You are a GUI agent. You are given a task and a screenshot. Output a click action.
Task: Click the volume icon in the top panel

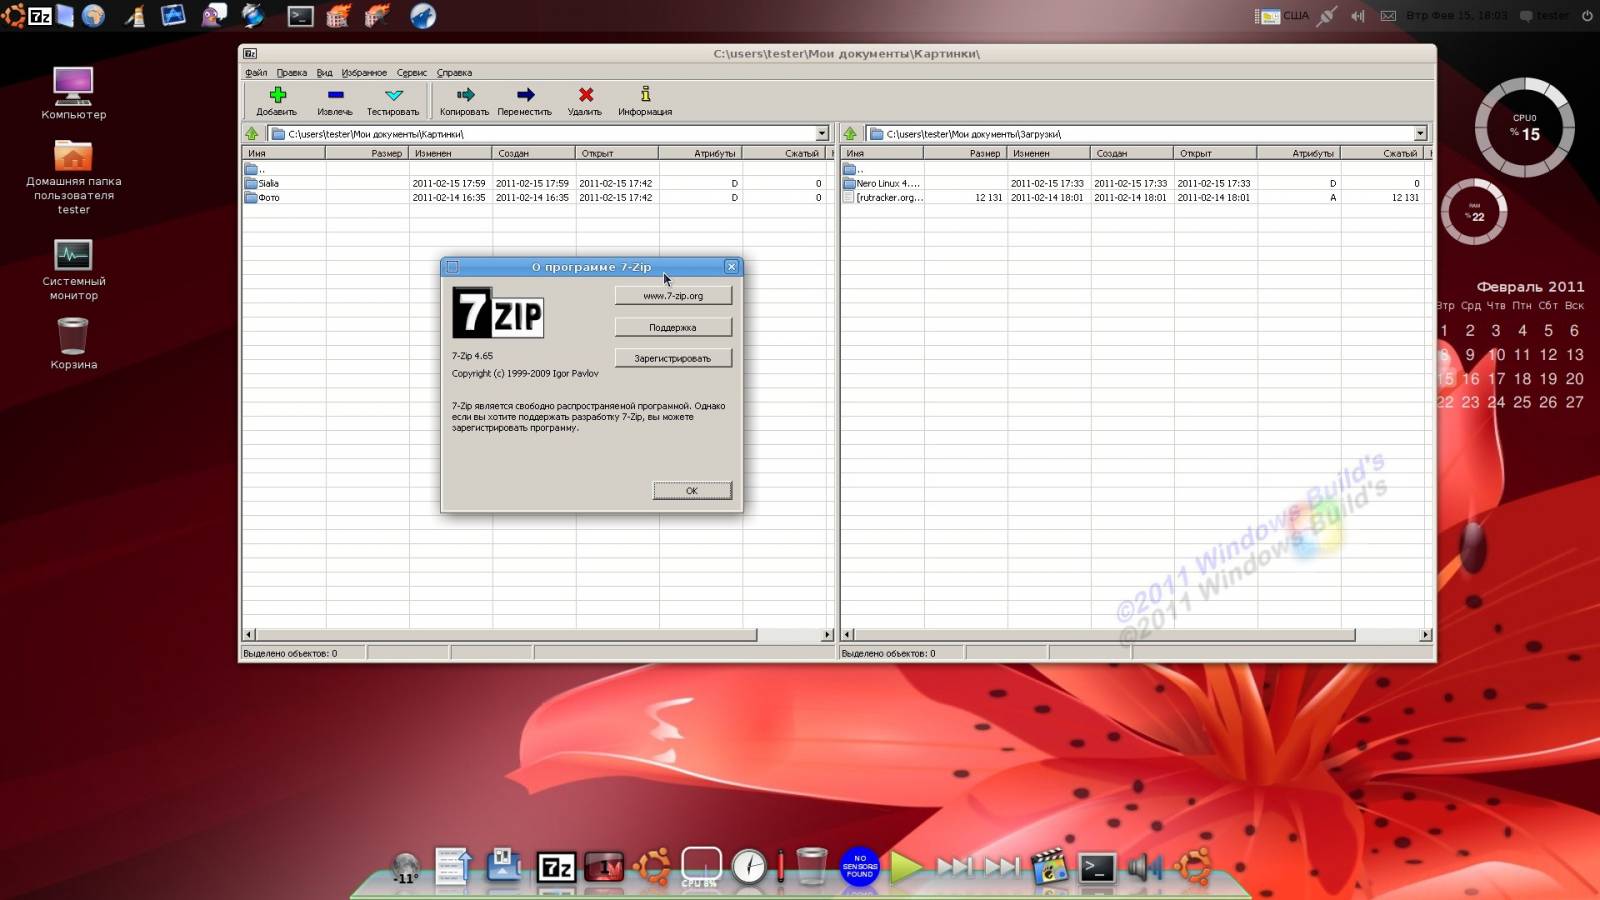1357,16
